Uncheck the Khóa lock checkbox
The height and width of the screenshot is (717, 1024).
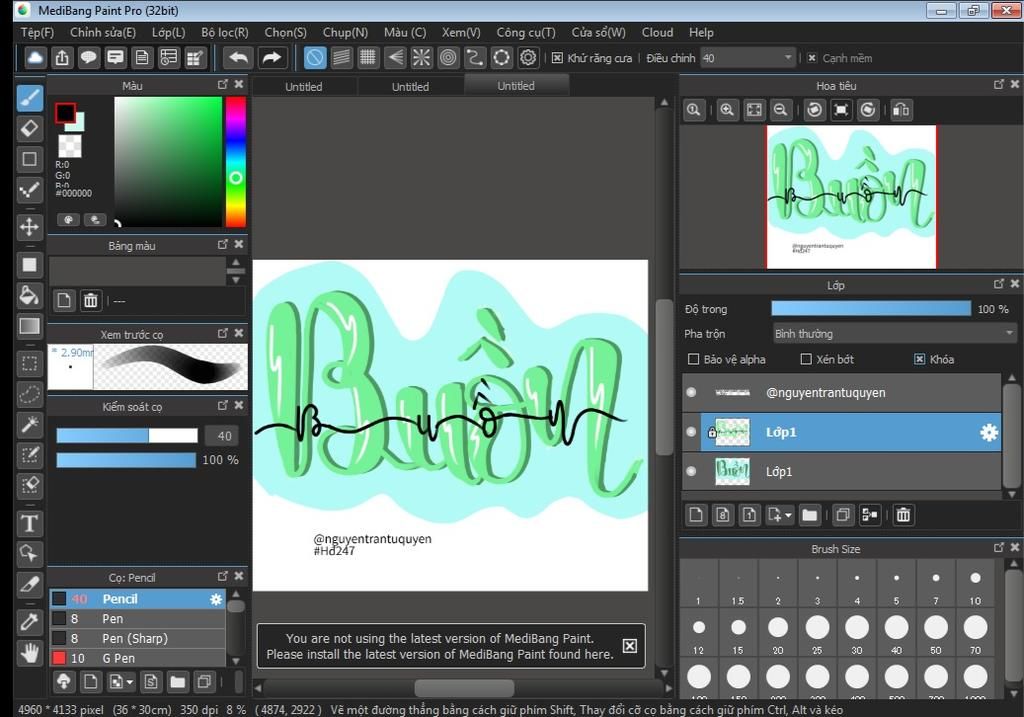coord(920,359)
